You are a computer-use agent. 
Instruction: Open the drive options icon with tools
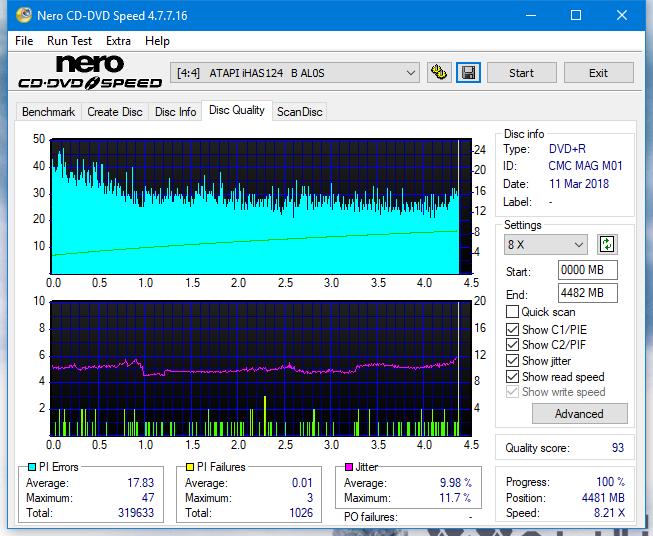click(x=439, y=73)
